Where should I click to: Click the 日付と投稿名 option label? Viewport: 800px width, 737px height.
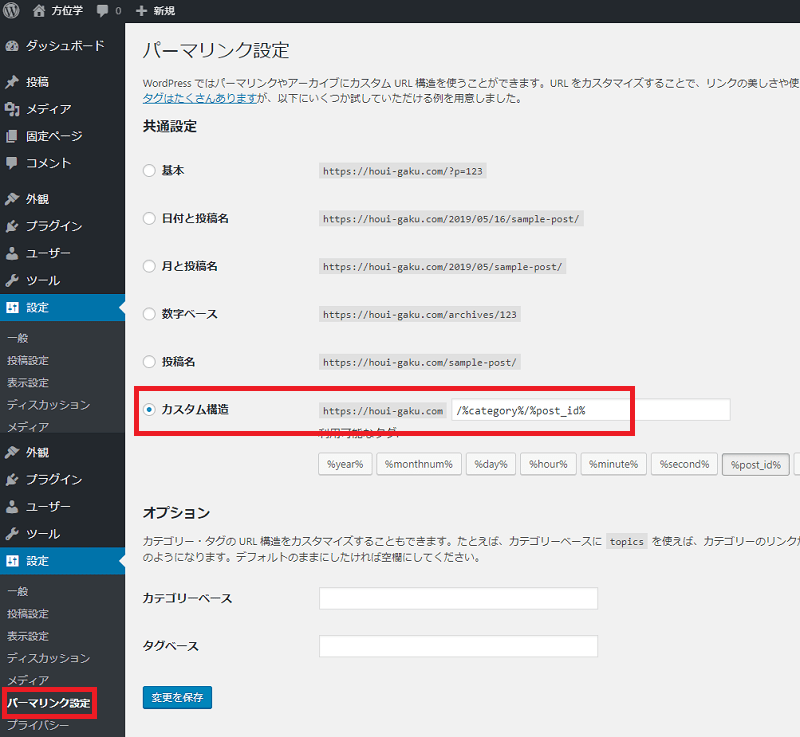pyautogui.click(x=195, y=218)
